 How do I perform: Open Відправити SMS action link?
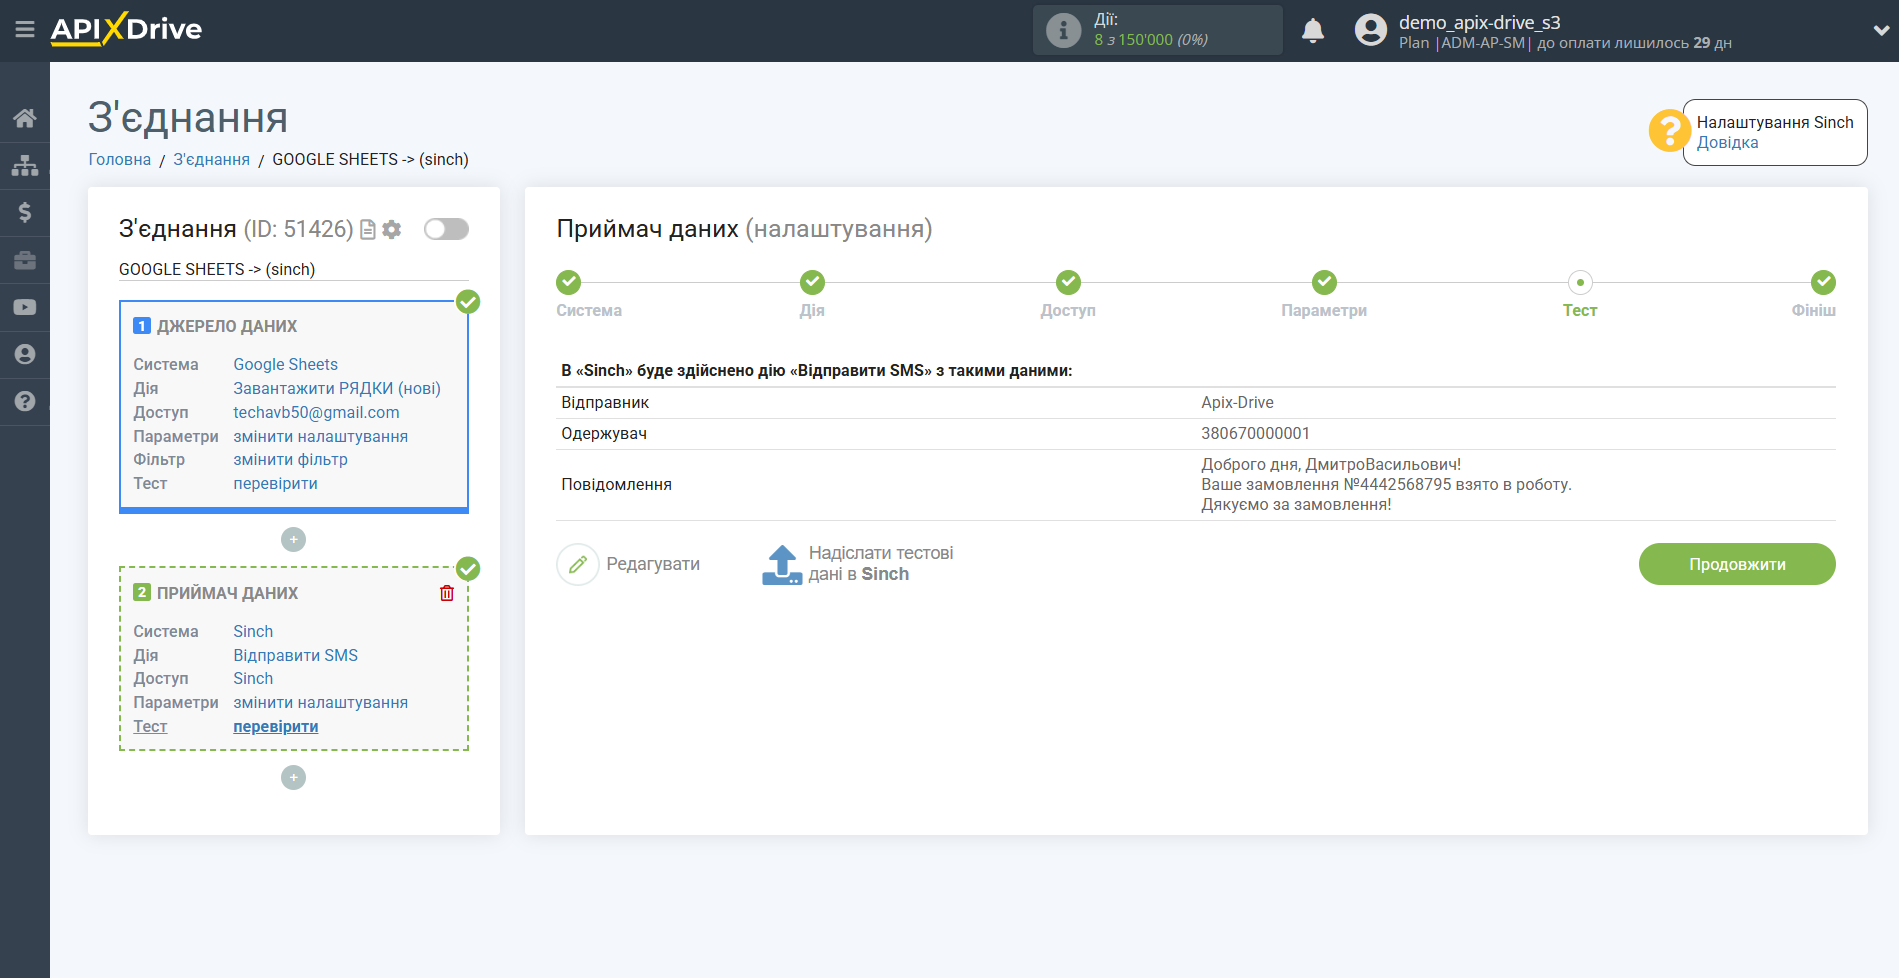(x=296, y=655)
